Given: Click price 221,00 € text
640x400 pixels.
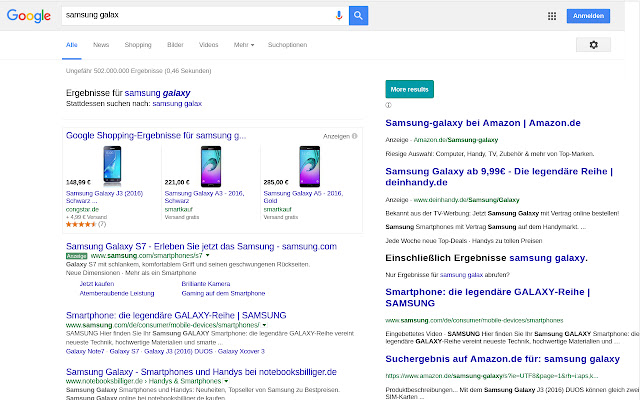Looking at the screenshot, I should coord(177,182).
